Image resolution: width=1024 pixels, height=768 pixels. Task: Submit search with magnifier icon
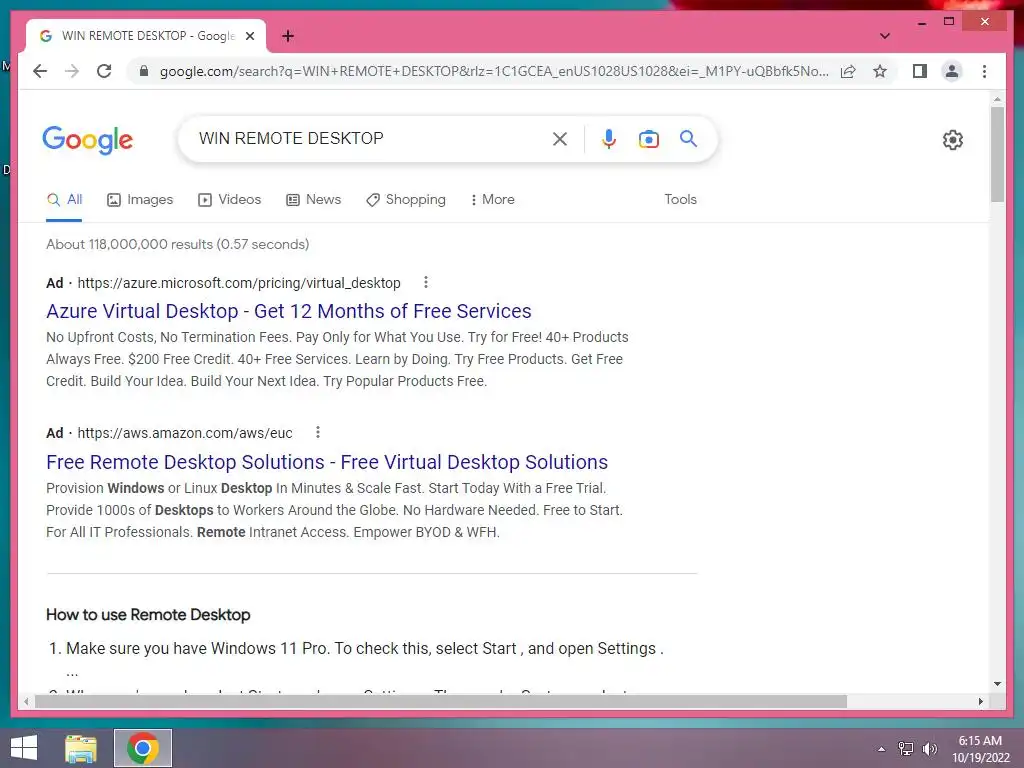point(688,138)
